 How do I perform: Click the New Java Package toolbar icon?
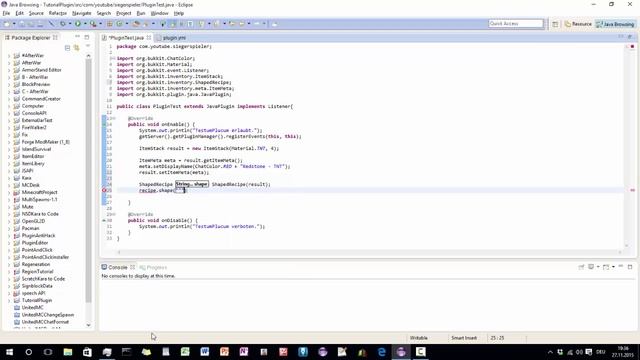point(110,24)
